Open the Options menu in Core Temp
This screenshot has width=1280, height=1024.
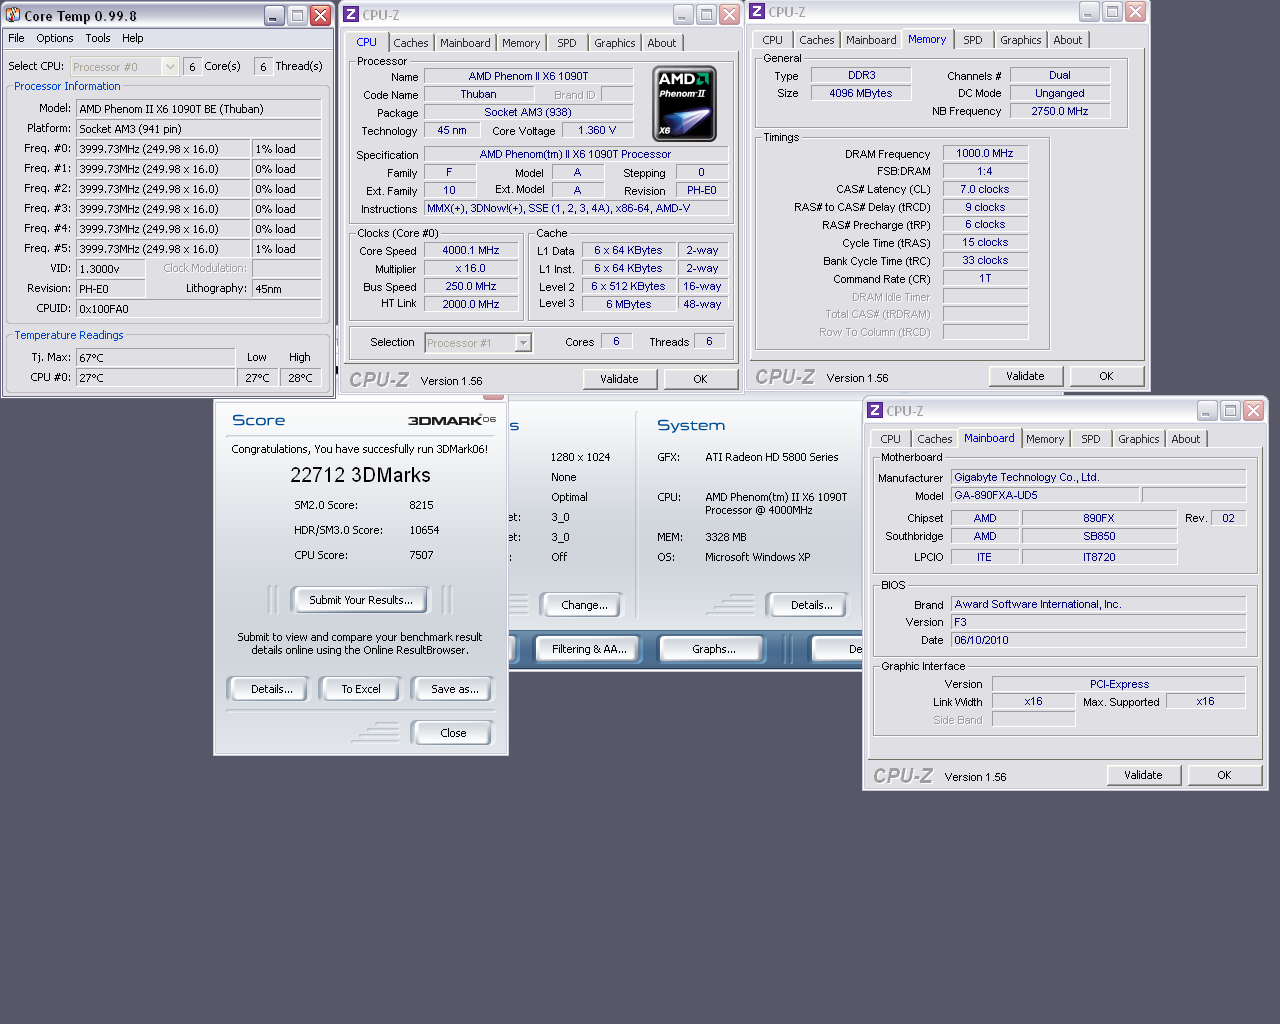point(55,38)
